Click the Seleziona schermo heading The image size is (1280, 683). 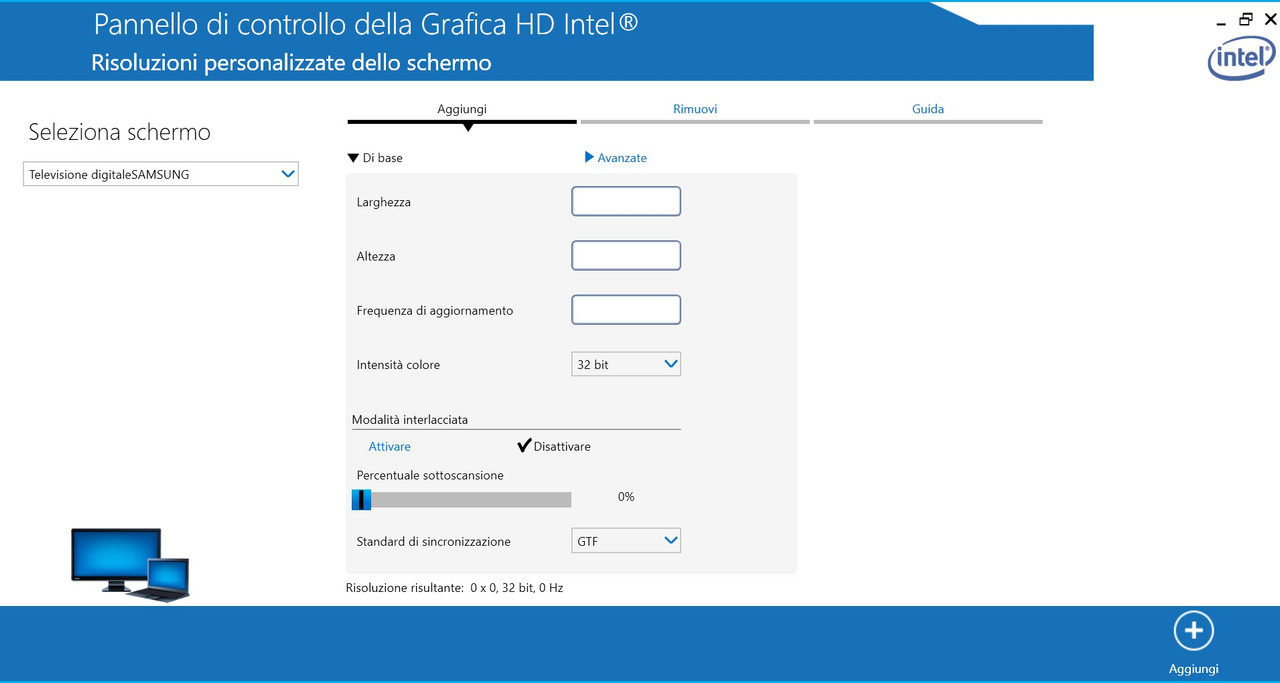(x=119, y=132)
